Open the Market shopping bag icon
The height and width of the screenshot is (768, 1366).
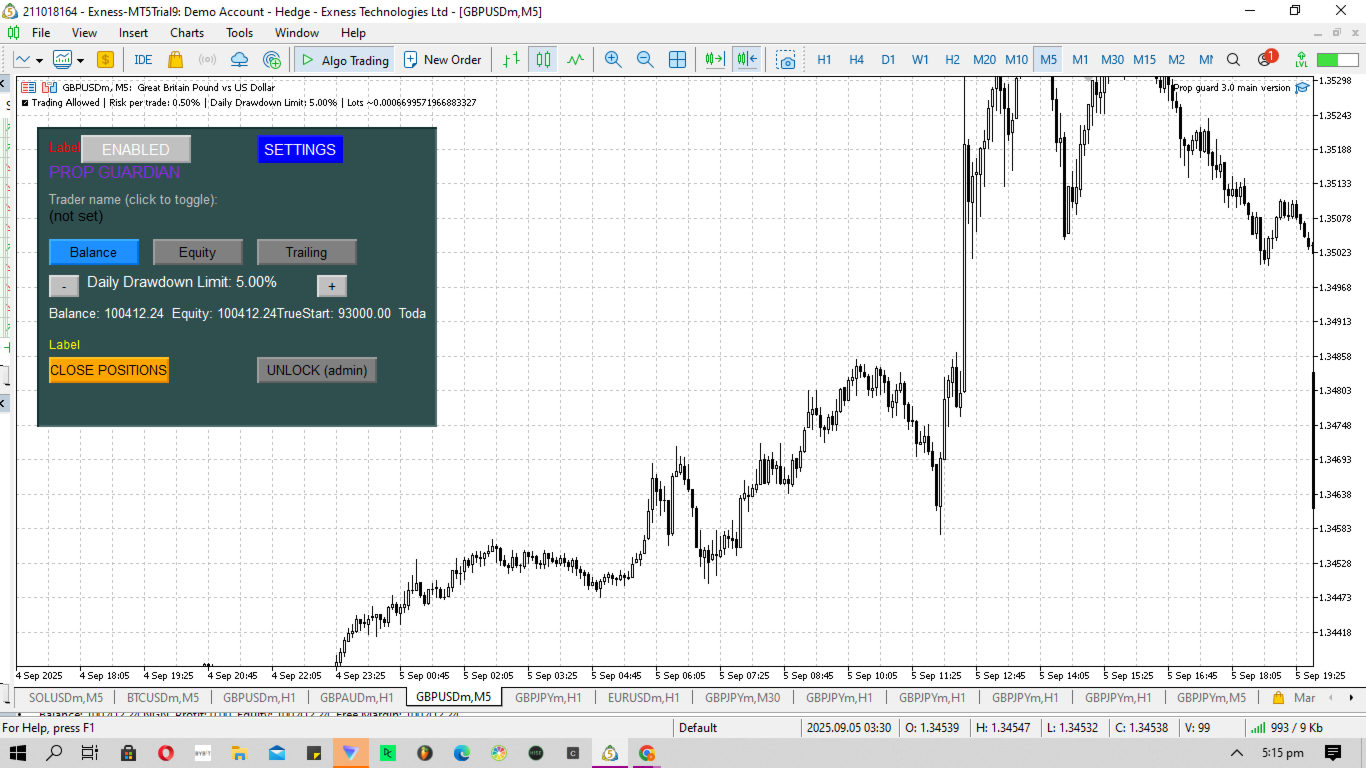click(176, 60)
